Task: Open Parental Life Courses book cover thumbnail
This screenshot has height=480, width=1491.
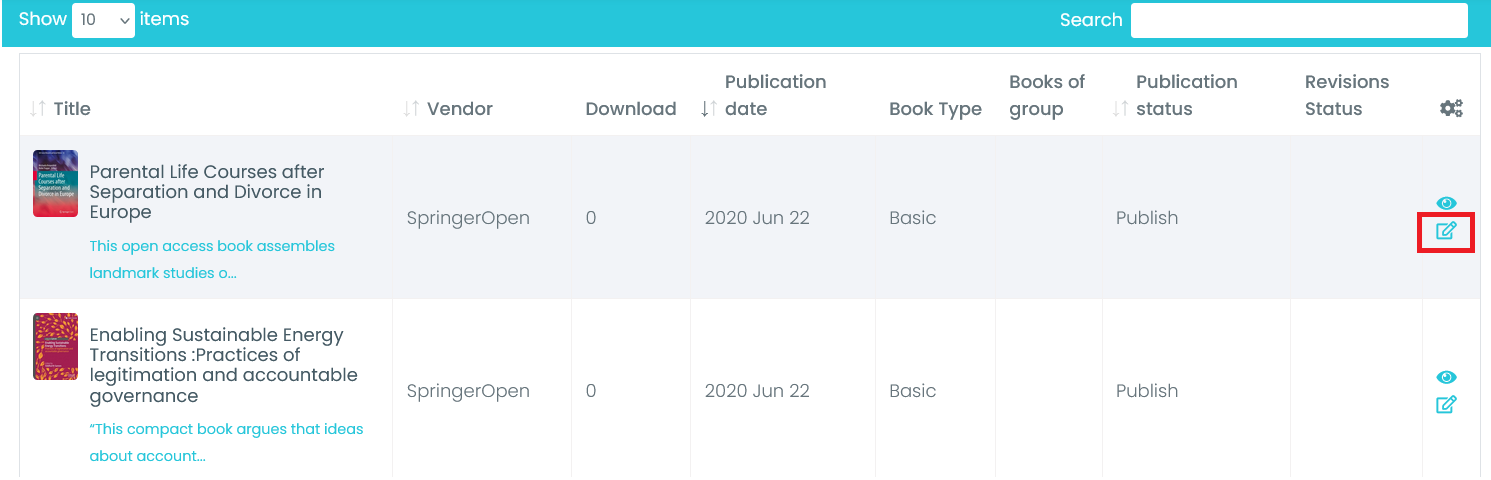Action: click(55, 184)
